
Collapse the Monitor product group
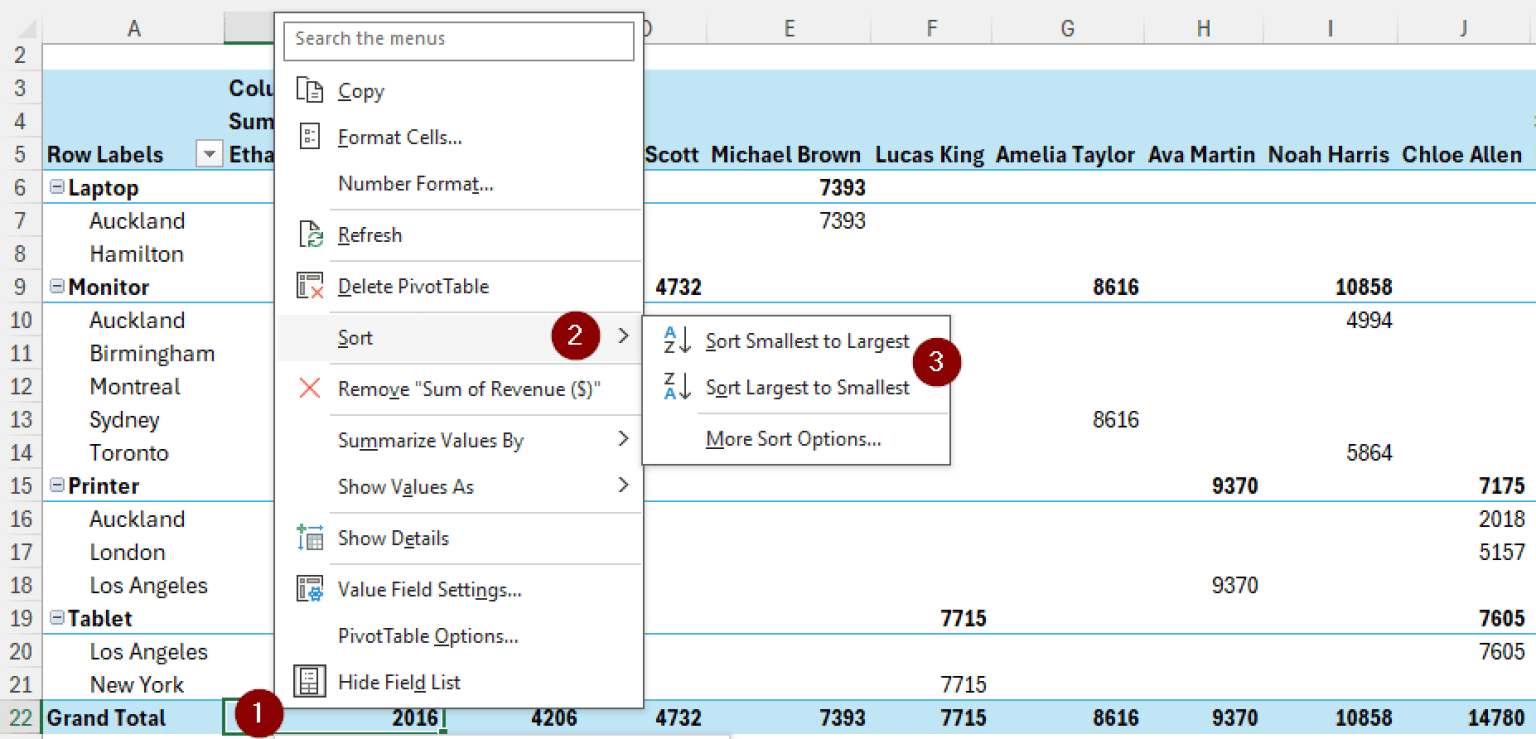[57, 286]
